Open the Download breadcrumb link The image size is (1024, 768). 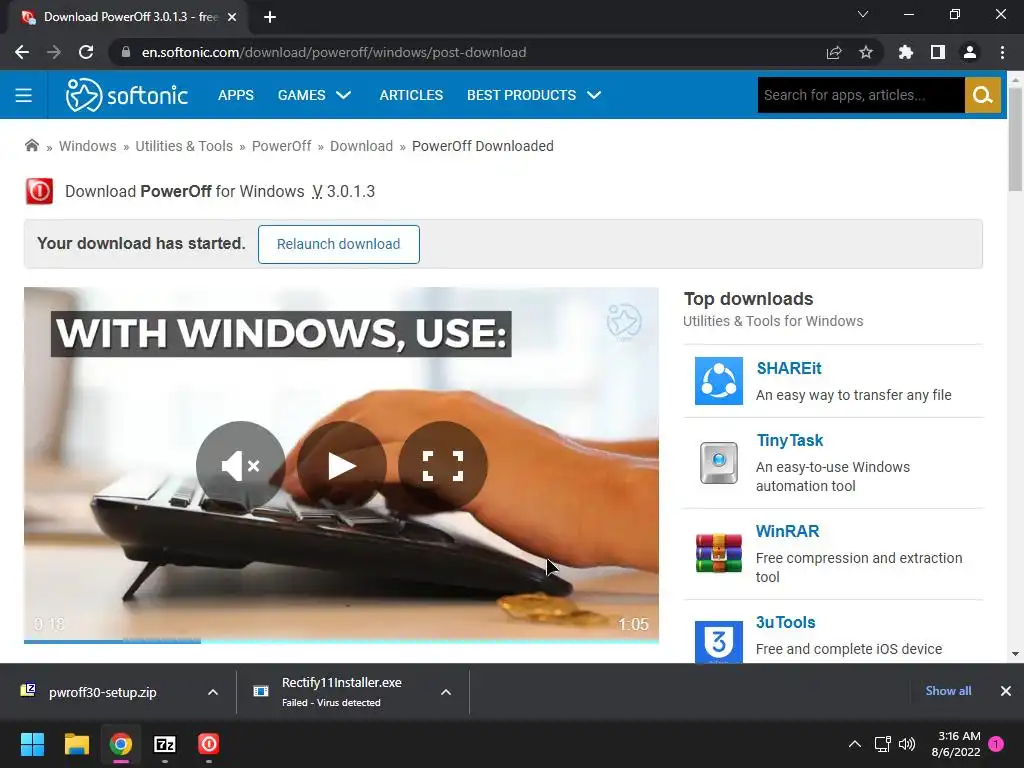point(361,146)
